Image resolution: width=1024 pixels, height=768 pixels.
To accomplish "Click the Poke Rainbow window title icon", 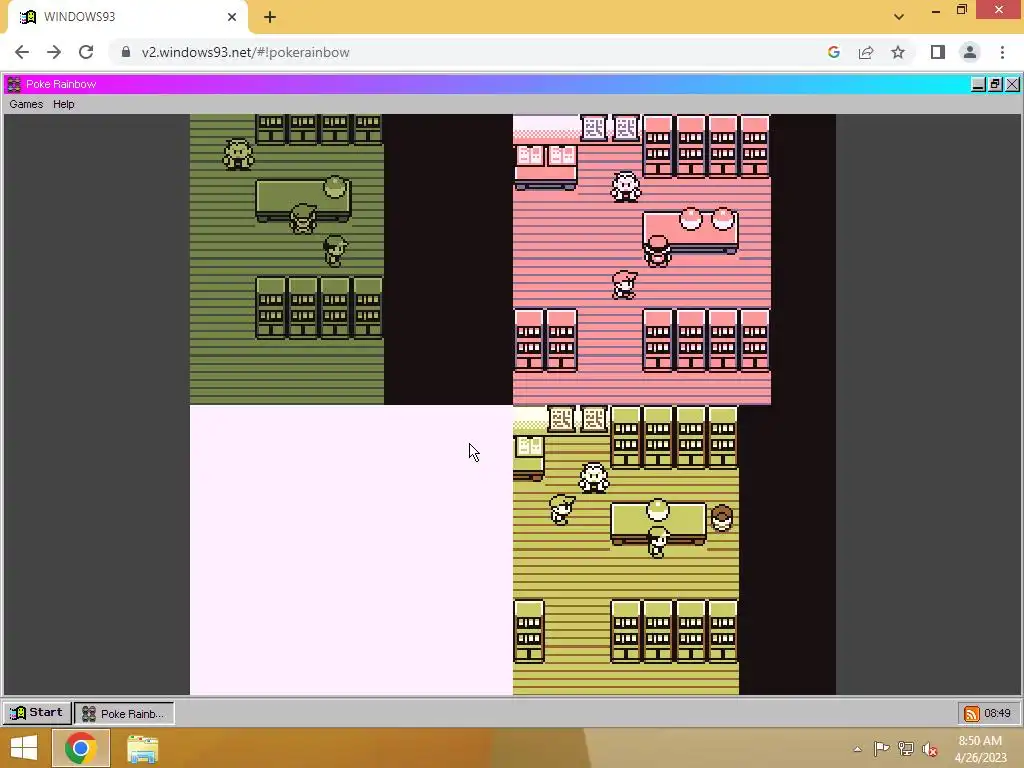I will (x=14, y=84).
